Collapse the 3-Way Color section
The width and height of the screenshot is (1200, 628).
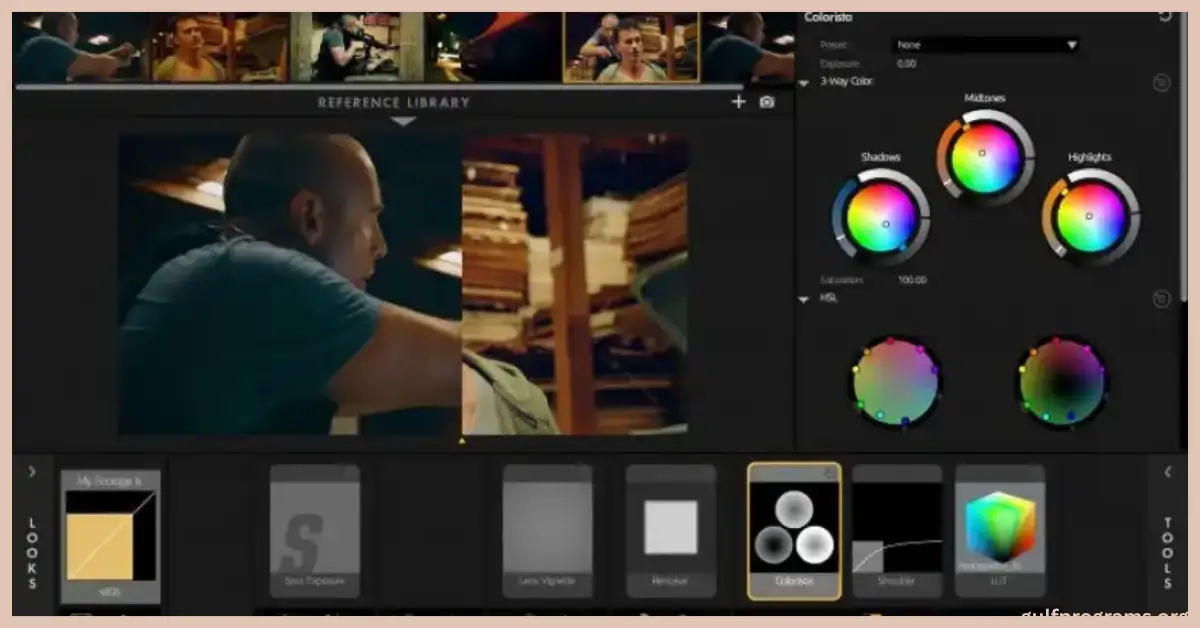point(804,83)
